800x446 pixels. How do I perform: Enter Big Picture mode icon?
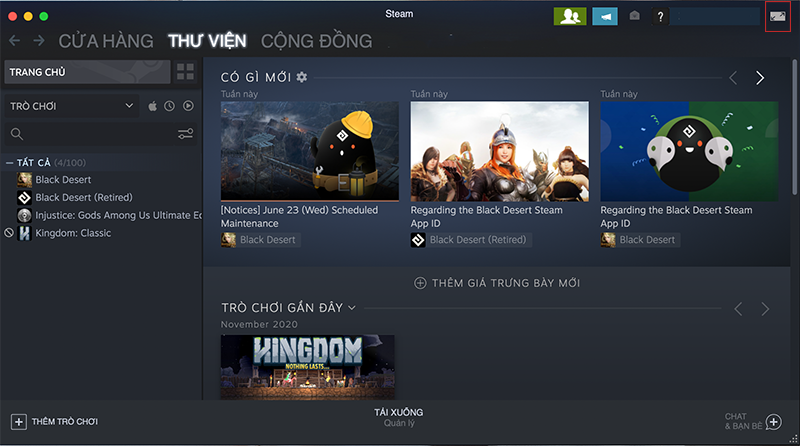point(778,16)
